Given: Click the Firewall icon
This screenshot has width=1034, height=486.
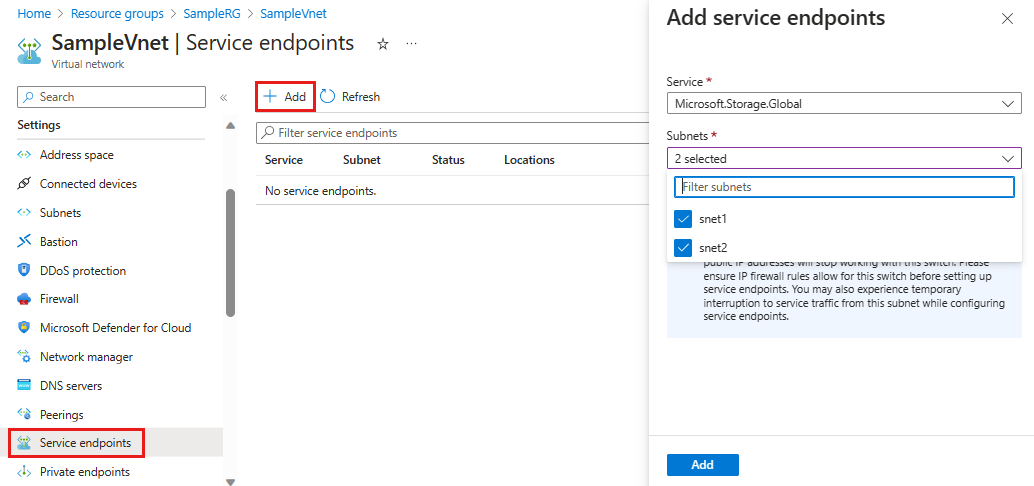Looking at the screenshot, I should [x=24, y=299].
